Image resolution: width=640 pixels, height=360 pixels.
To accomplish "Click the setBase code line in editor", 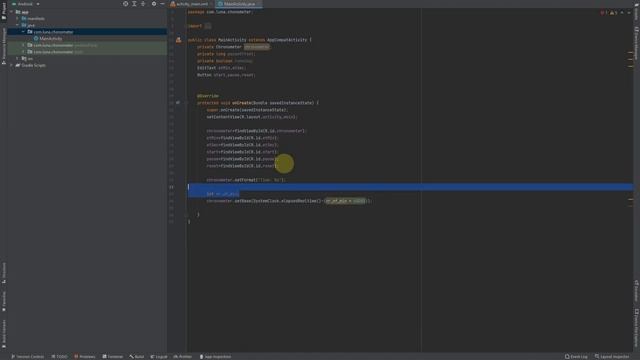I will pos(289,201).
